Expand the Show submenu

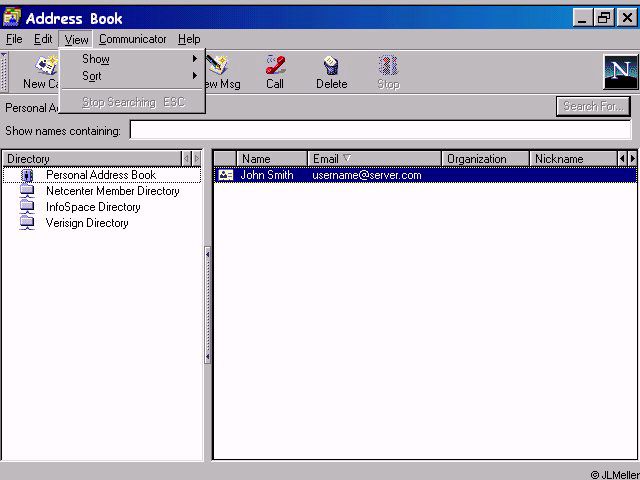(x=132, y=59)
